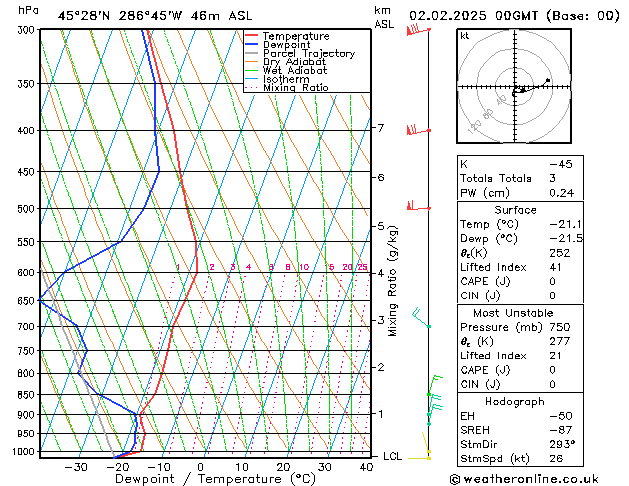
Task: Click the green wind barb at 700 hPa
Action: pyautogui.click(x=421, y=318)
